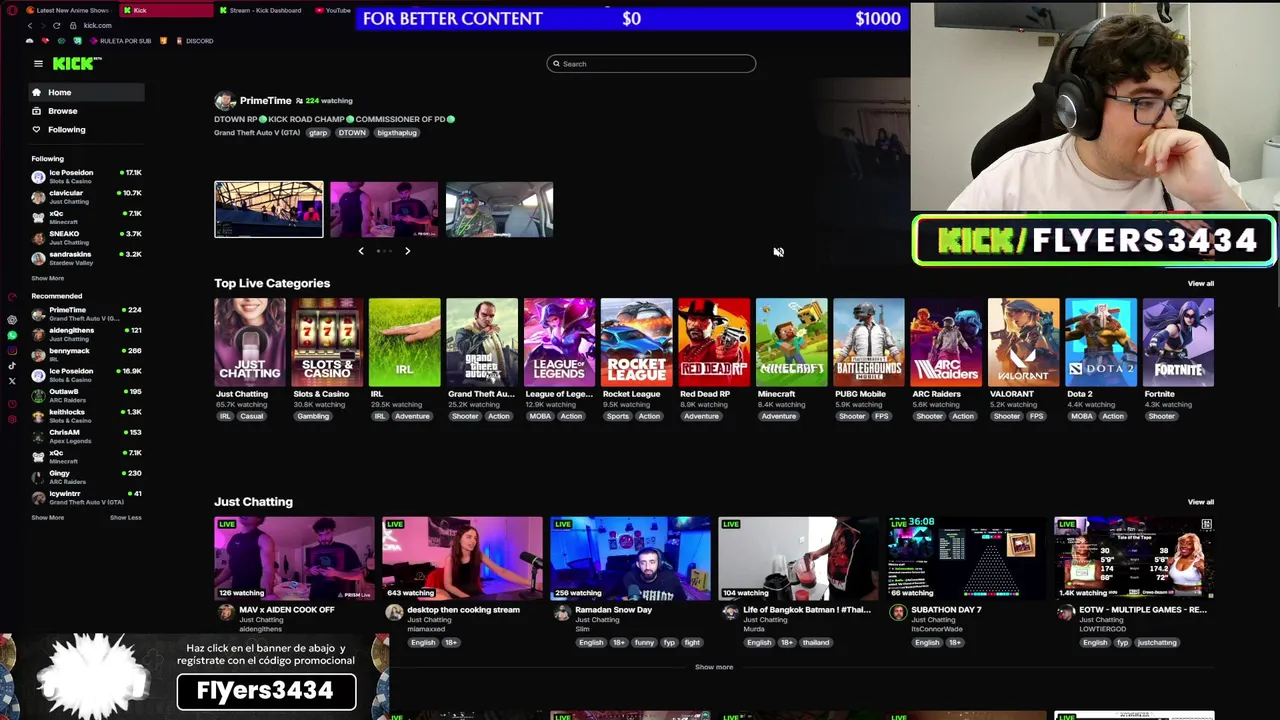Click the green KICK logo
Image resolution: width=1280 pixels, height=720 pixels.
point(77,63)
